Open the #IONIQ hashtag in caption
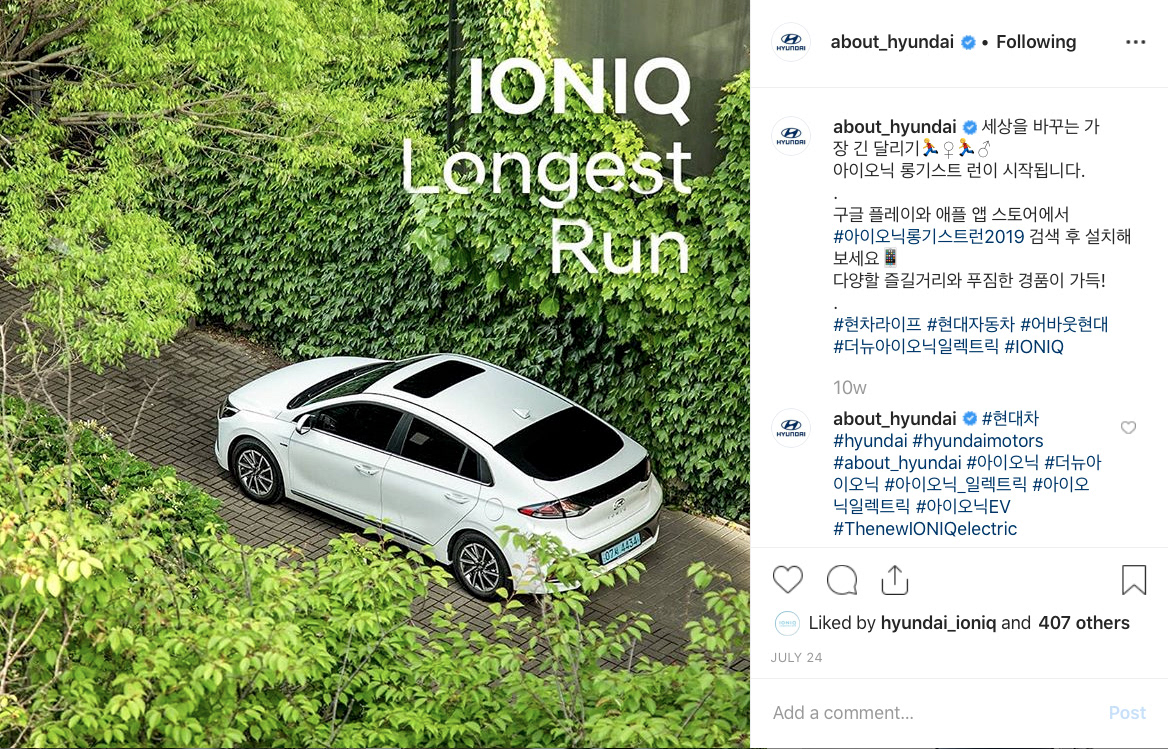 (1034, 347)
